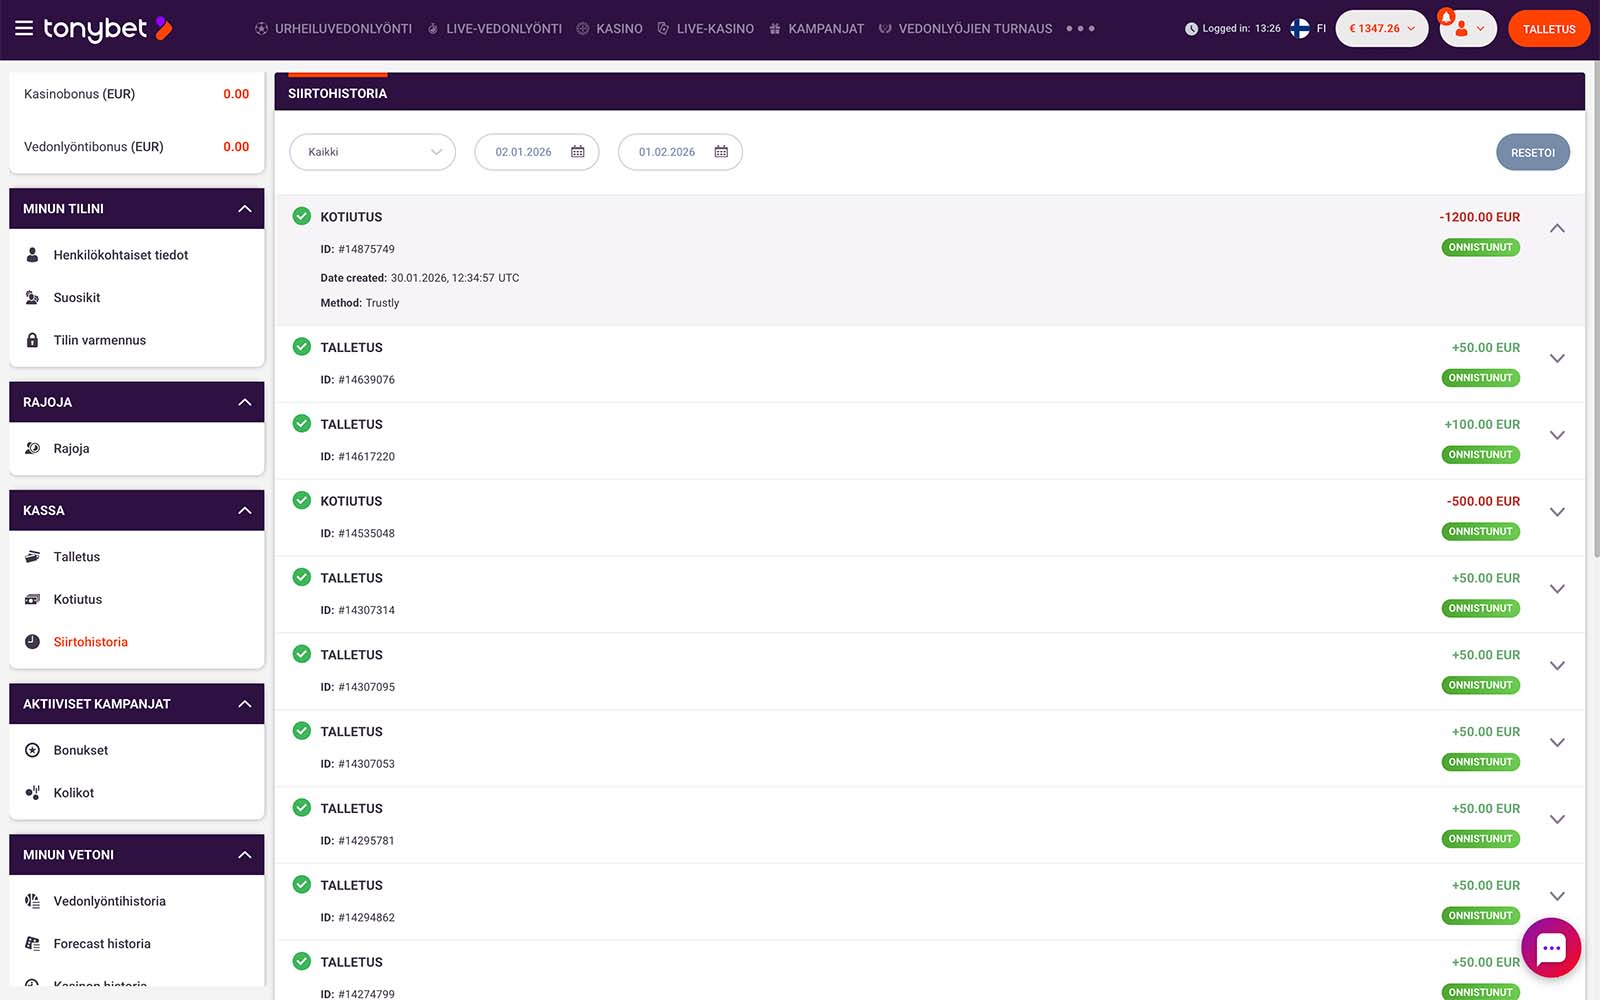
Task: Collapse the Minun vetoni section
Action: pyautogui.click(x=245, y=855)
